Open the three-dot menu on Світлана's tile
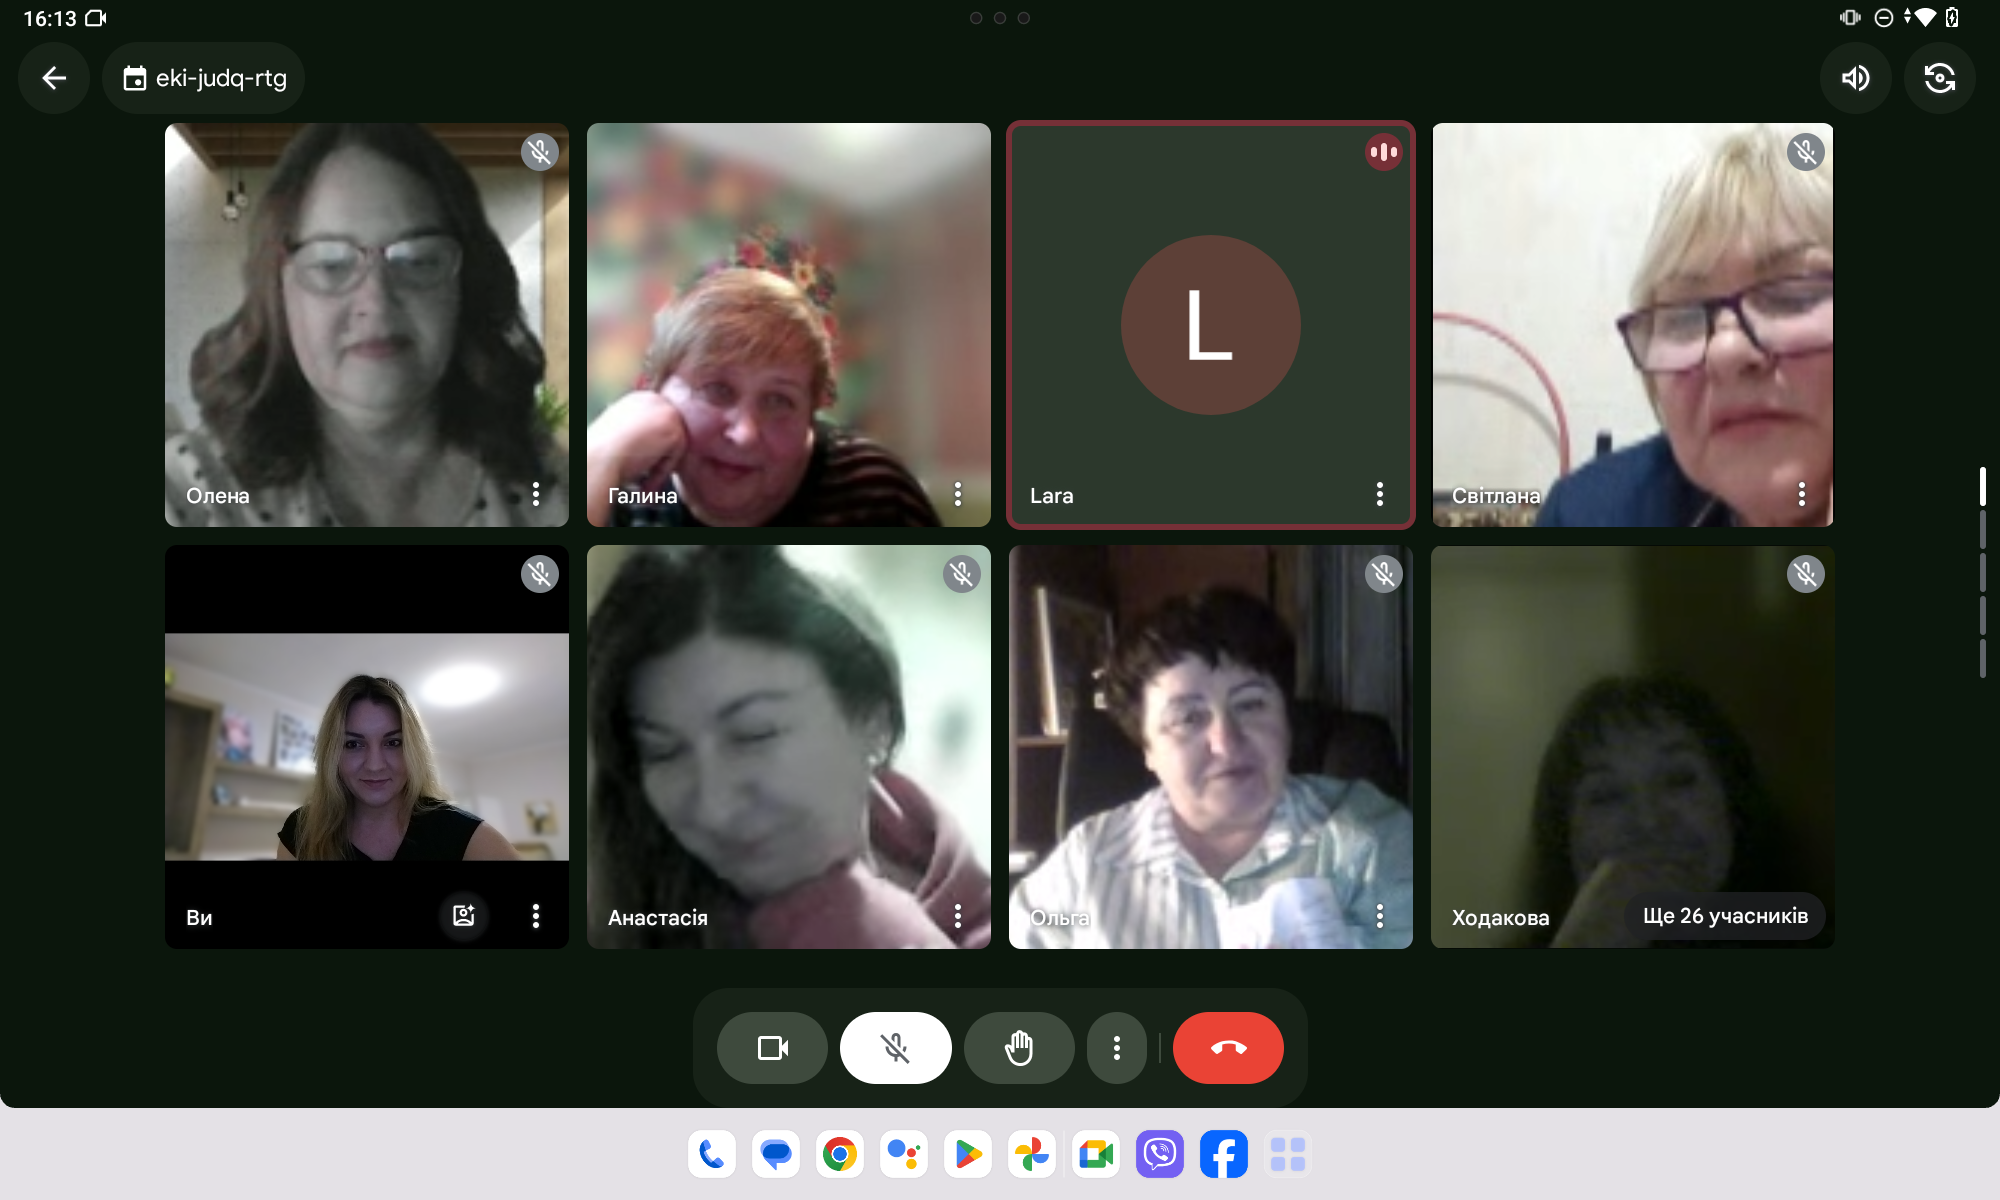 [1801, 494]
